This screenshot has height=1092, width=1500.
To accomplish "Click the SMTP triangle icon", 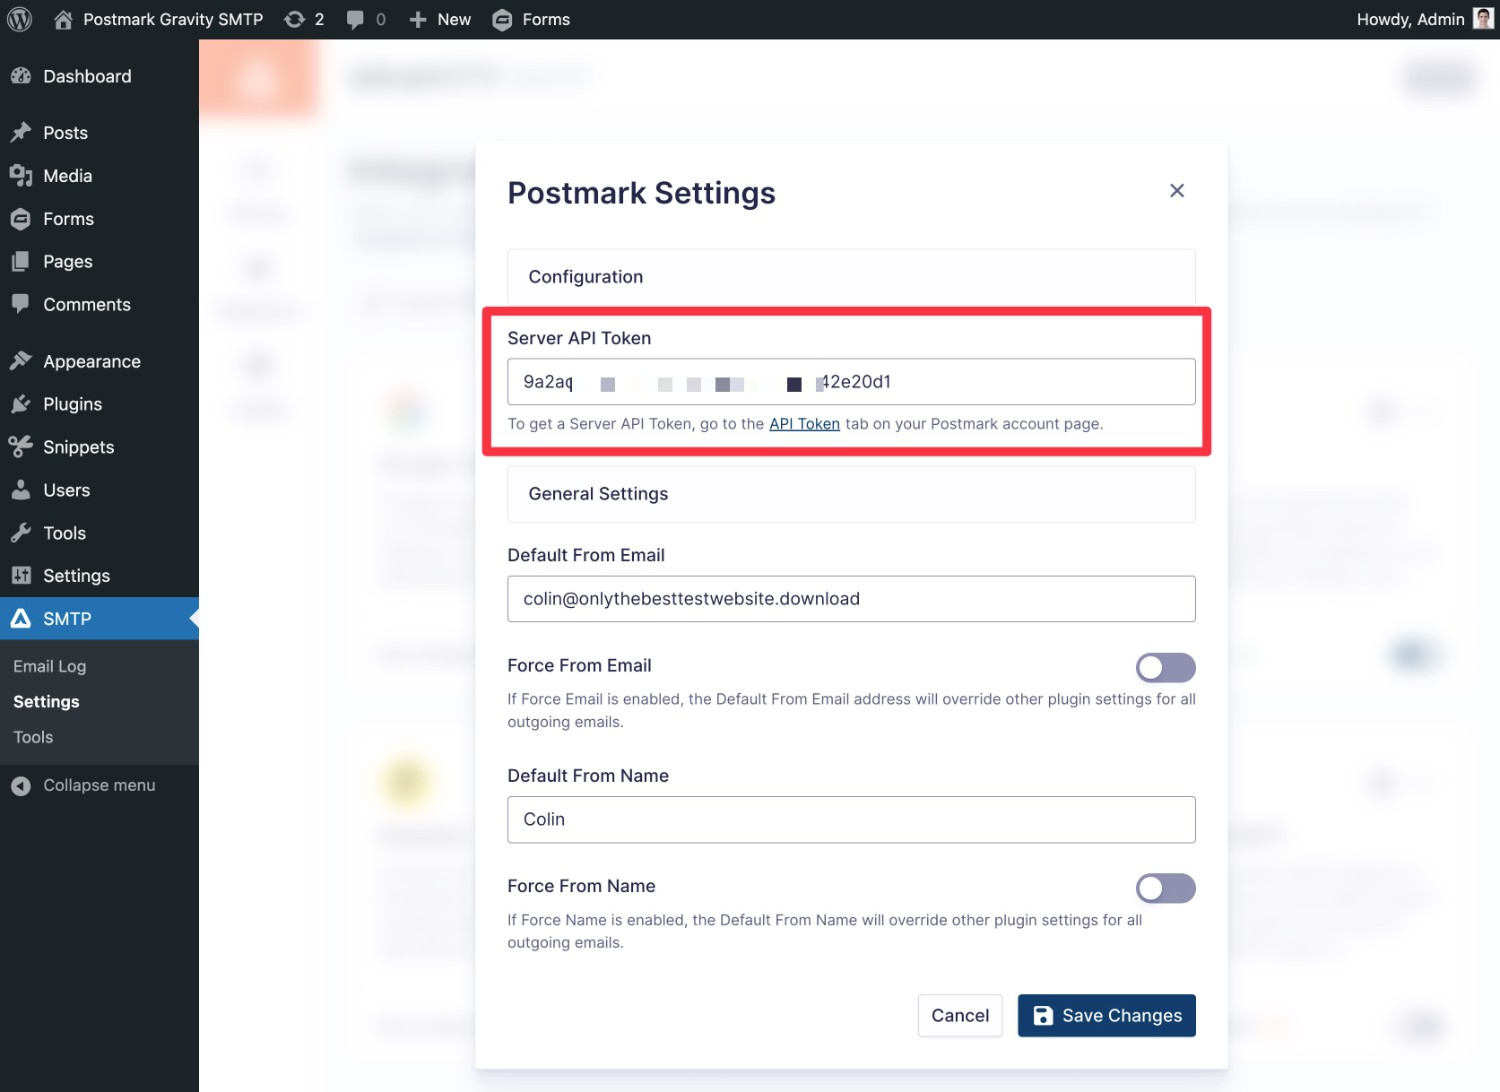I will (21, 619).
